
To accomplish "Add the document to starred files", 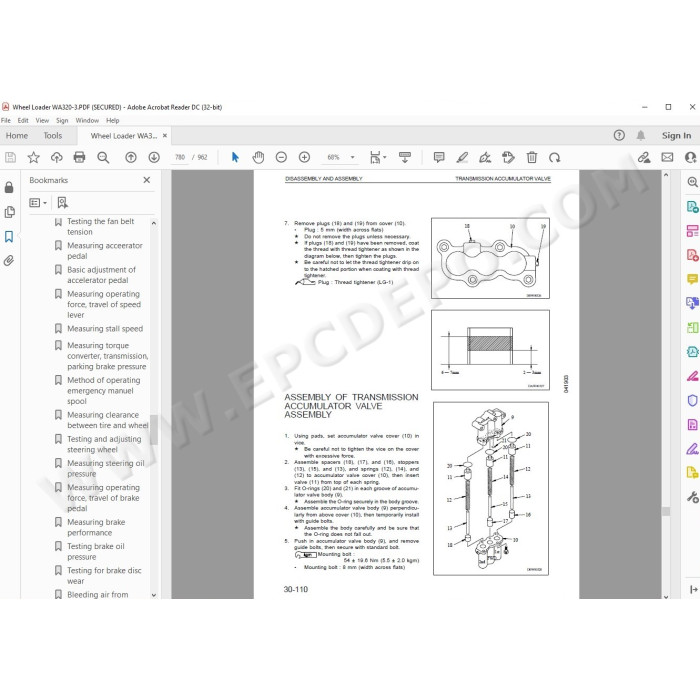I will point(33,157).
